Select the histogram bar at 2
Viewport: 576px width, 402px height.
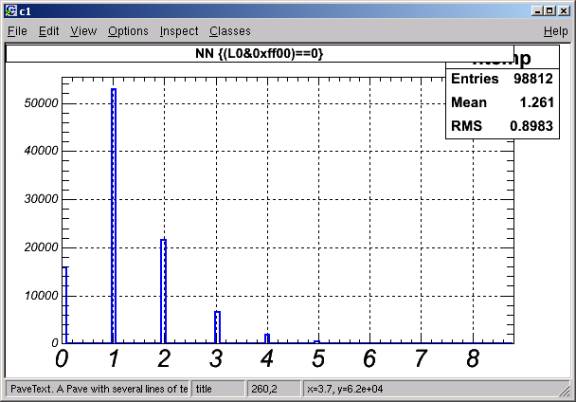pyautogui.click(x=163, y=291)
